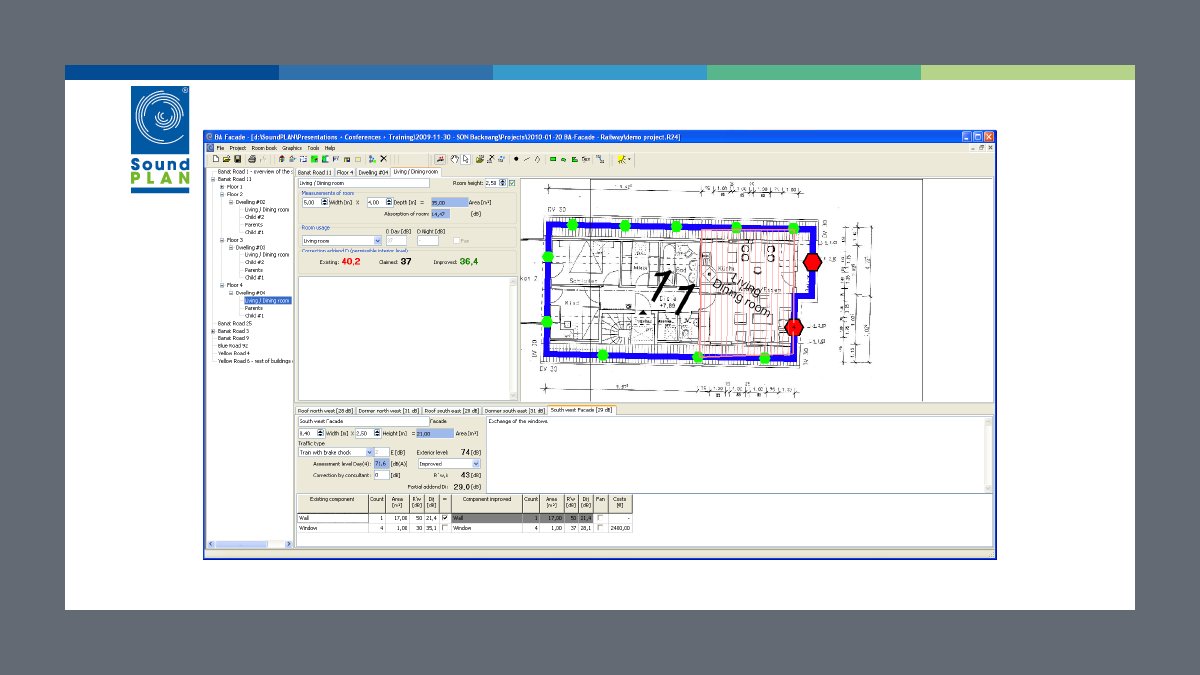Select the diagonal line drawing tool
Viewport: 1200px width, 675px height.
pyautogui.click(x=527, y=158)
